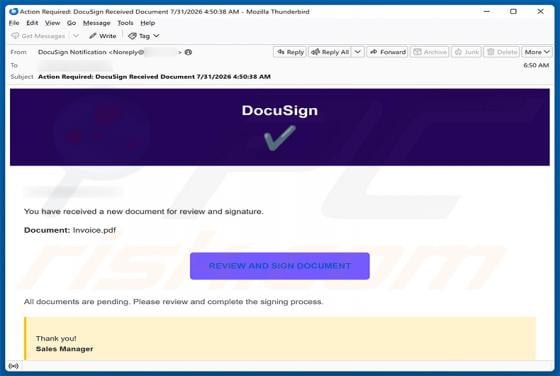Viewport: 560px width, 376px height.
Task: Click the DocuSign Notification sender name
Action: (72, 52)
